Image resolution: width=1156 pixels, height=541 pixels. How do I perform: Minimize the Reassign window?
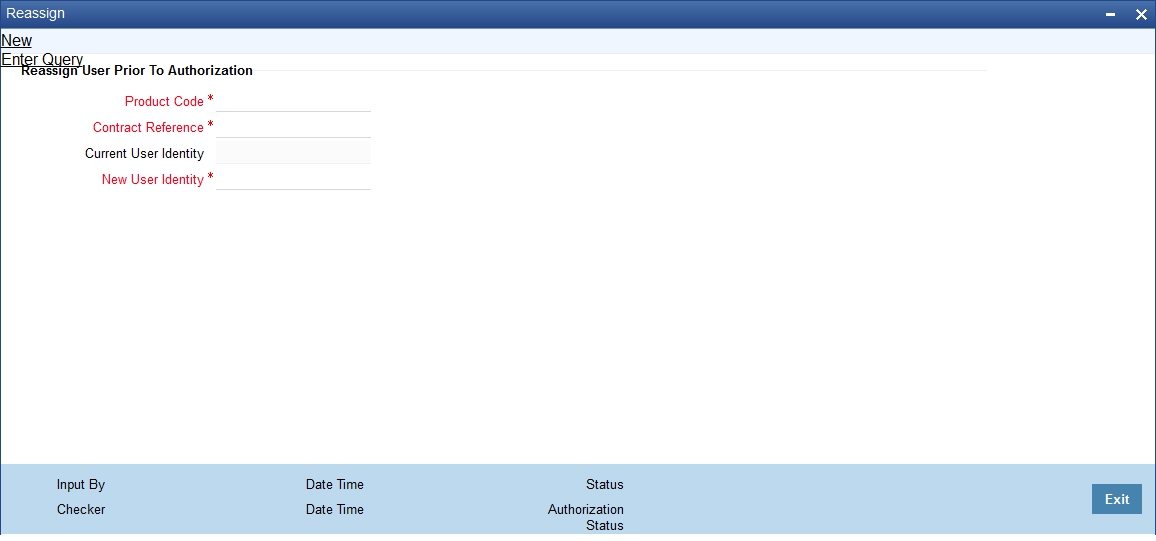1110,14
